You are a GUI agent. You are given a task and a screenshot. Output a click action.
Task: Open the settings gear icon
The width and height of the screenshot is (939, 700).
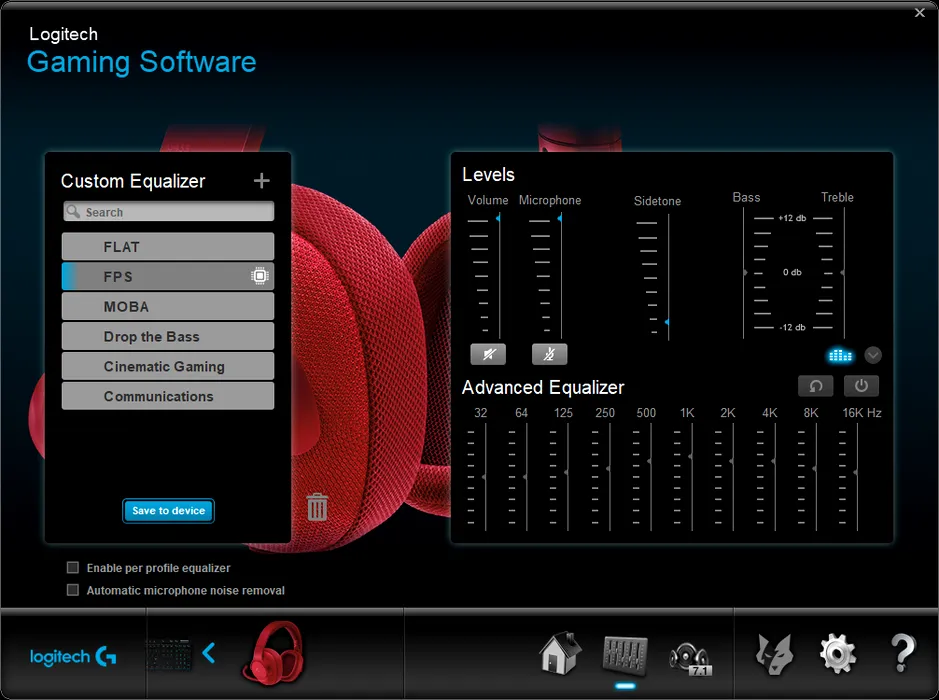[x=837, y=654]
